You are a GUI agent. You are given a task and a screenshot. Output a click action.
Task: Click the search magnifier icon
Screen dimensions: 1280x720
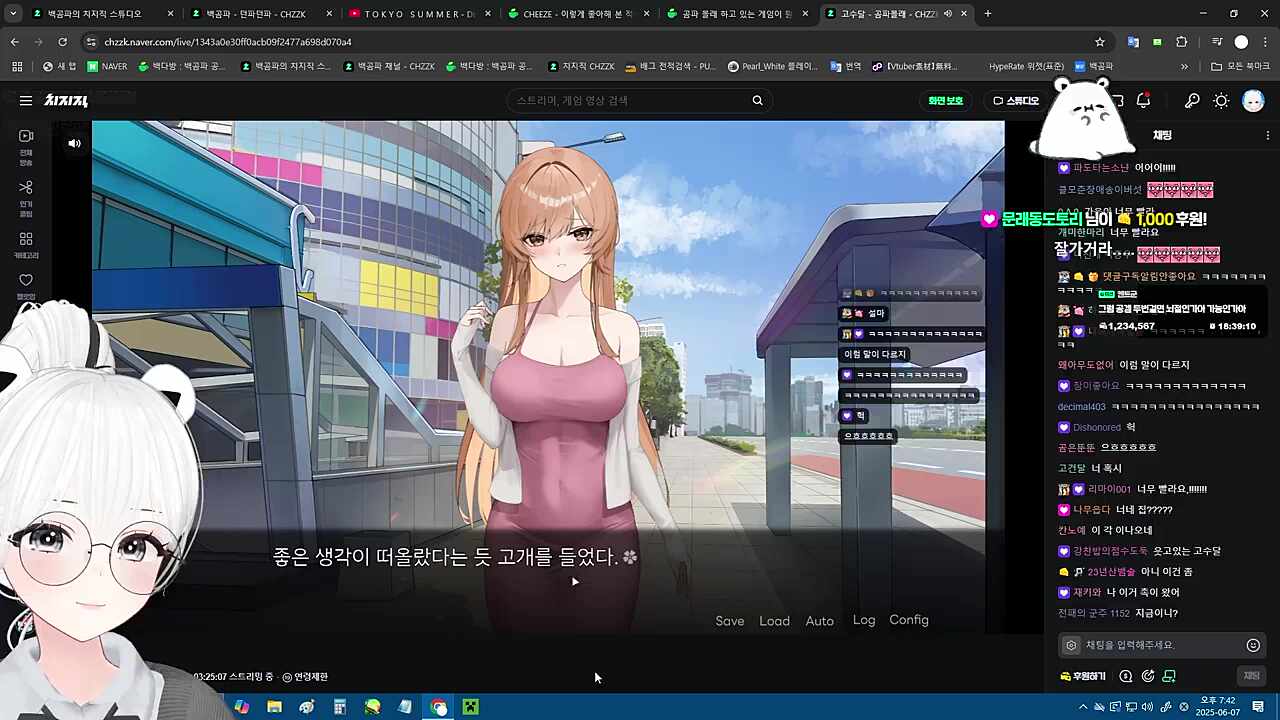point(757,100)
